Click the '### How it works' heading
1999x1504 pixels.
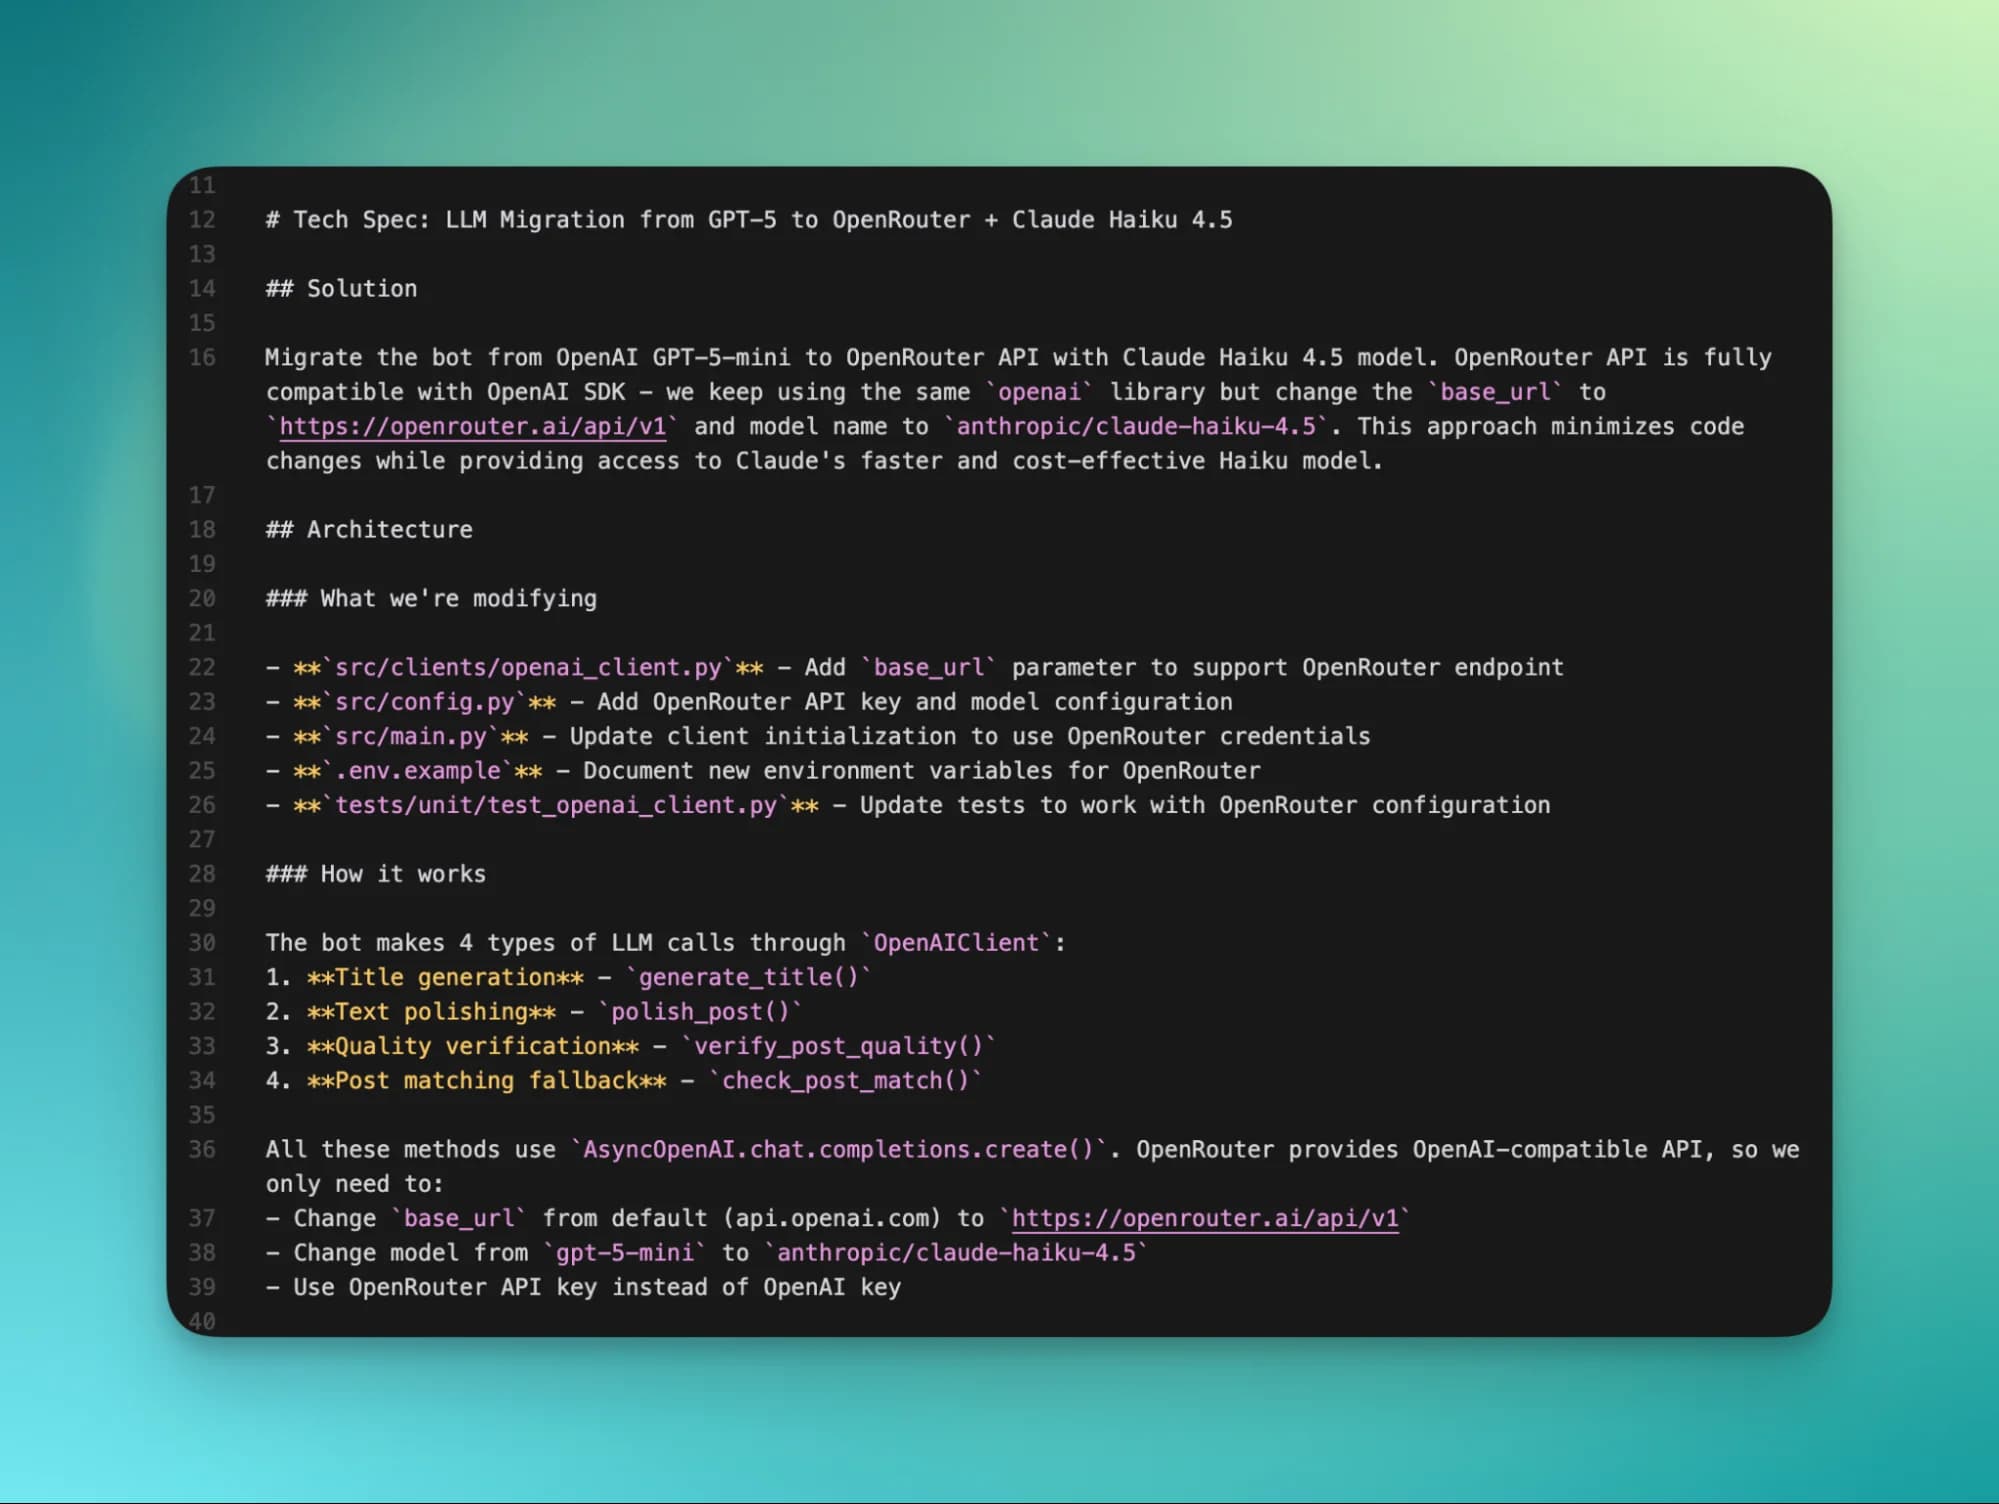376,874
